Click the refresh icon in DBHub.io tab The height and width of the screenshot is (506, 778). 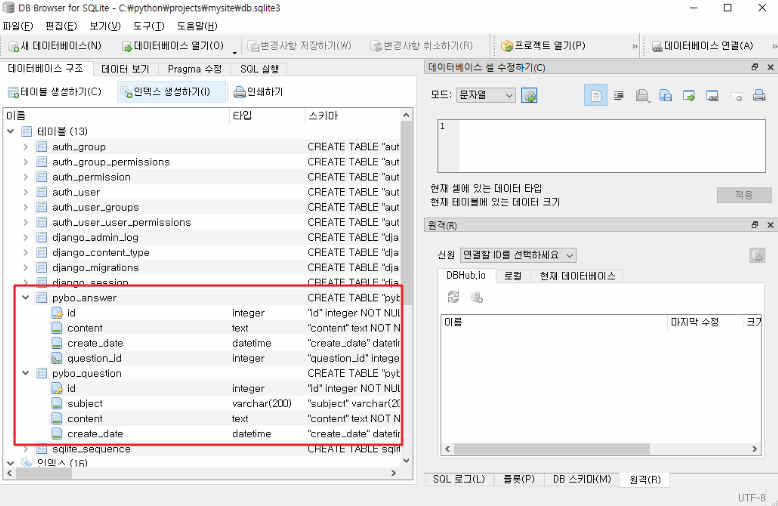click(x=453, y=297)
